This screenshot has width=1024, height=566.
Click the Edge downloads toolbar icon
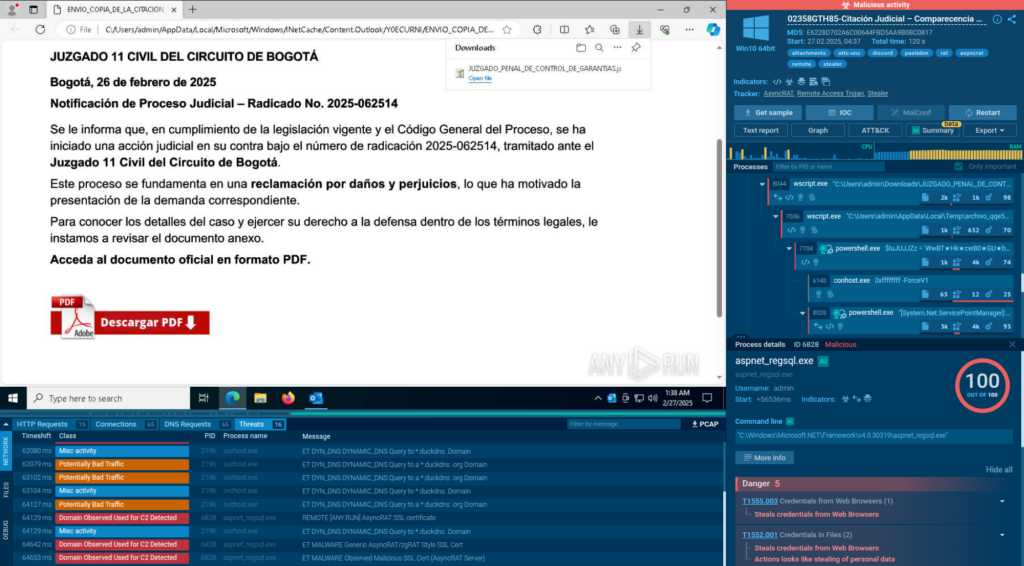point(640,29)
